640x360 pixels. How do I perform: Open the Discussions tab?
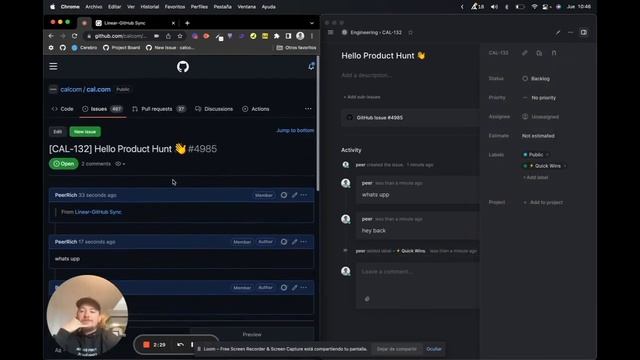pyautogui.click(x=214, y=109)
